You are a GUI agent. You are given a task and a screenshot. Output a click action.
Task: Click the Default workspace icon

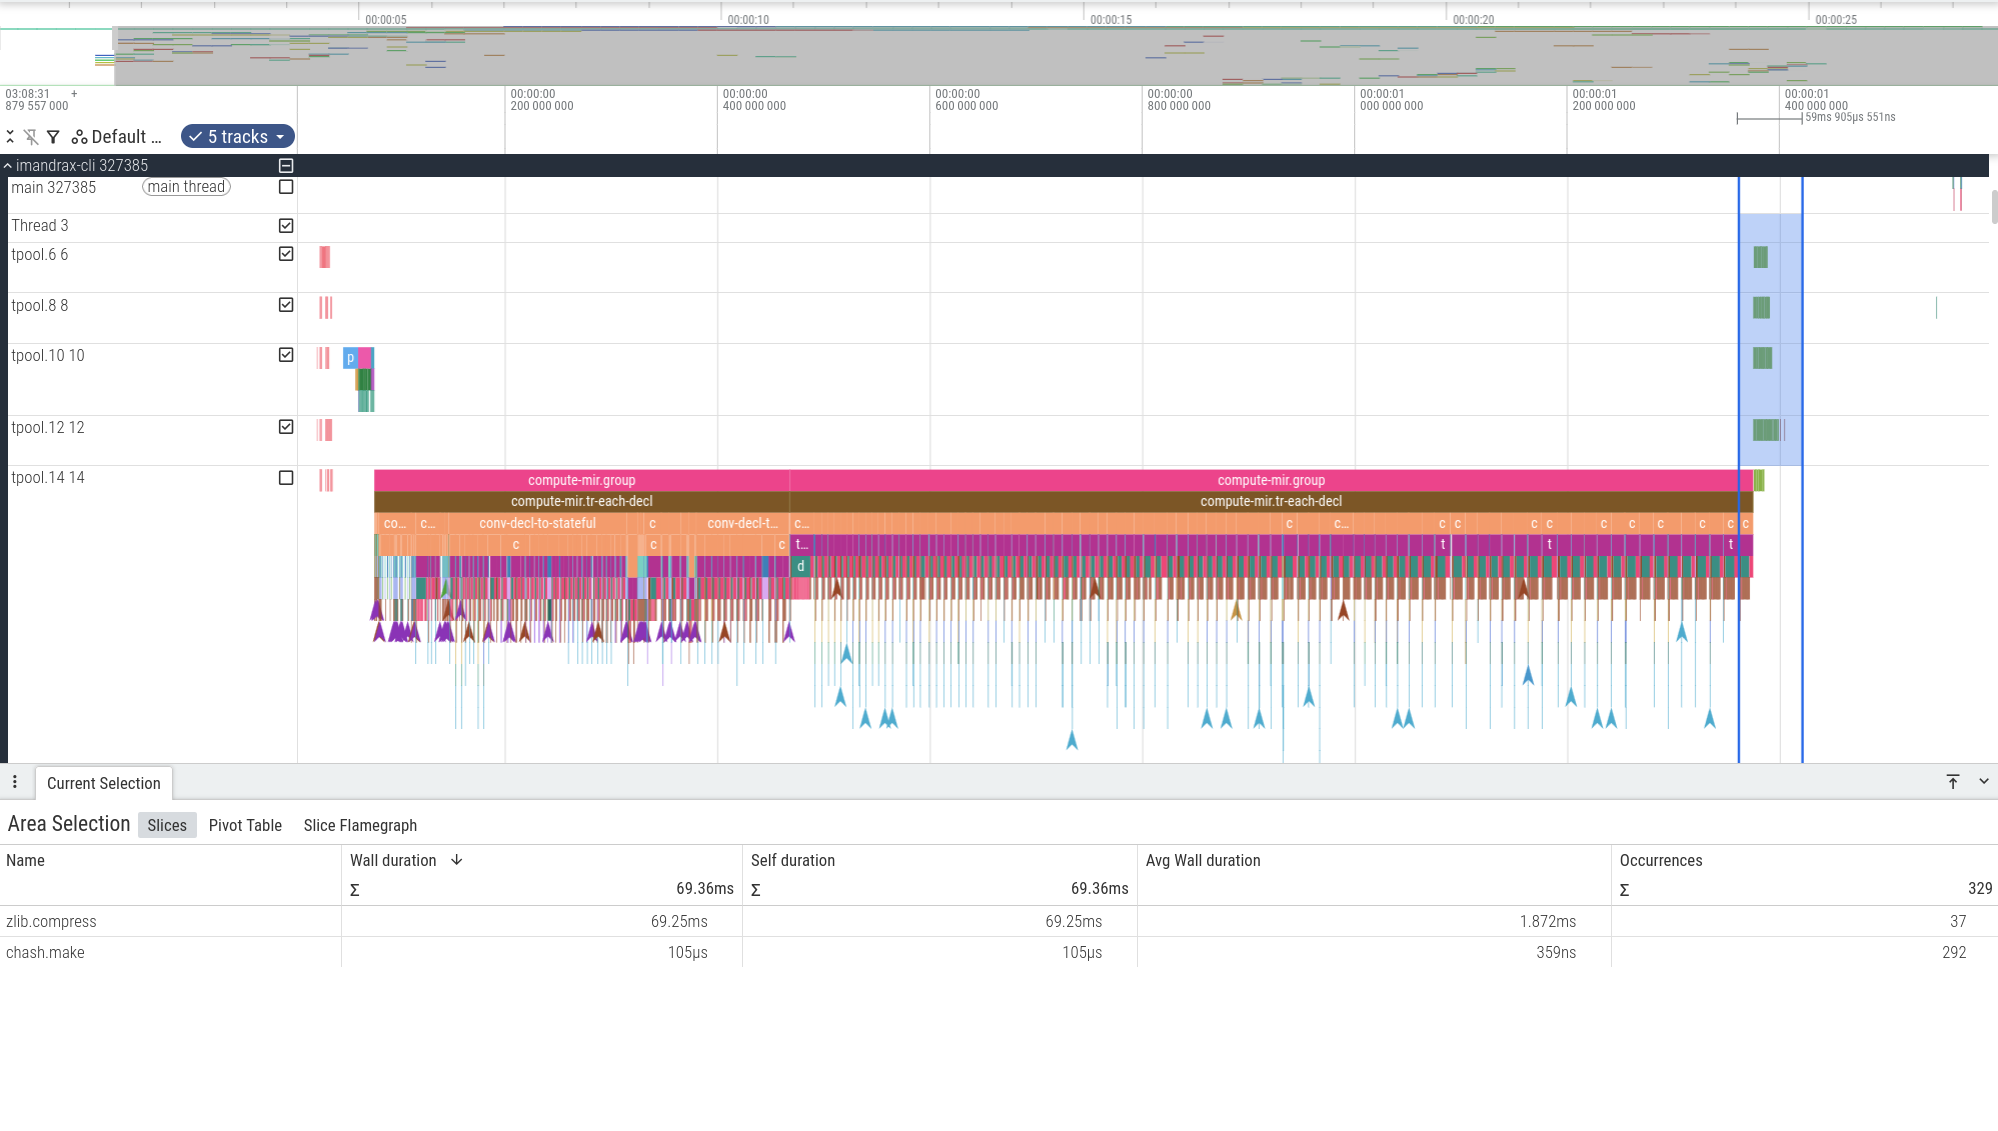click(x=79, y=137)
